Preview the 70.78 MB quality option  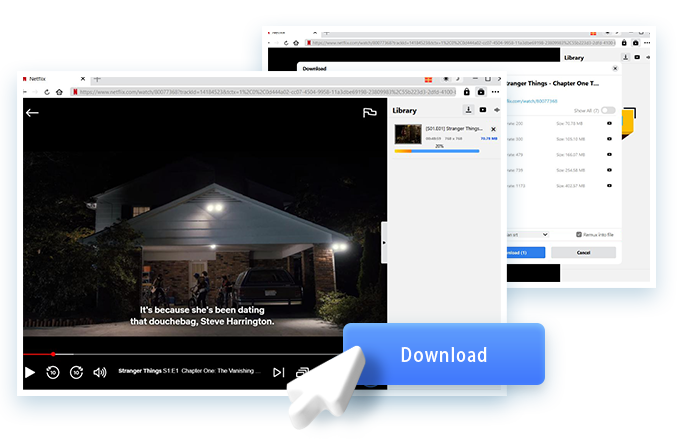609,123
